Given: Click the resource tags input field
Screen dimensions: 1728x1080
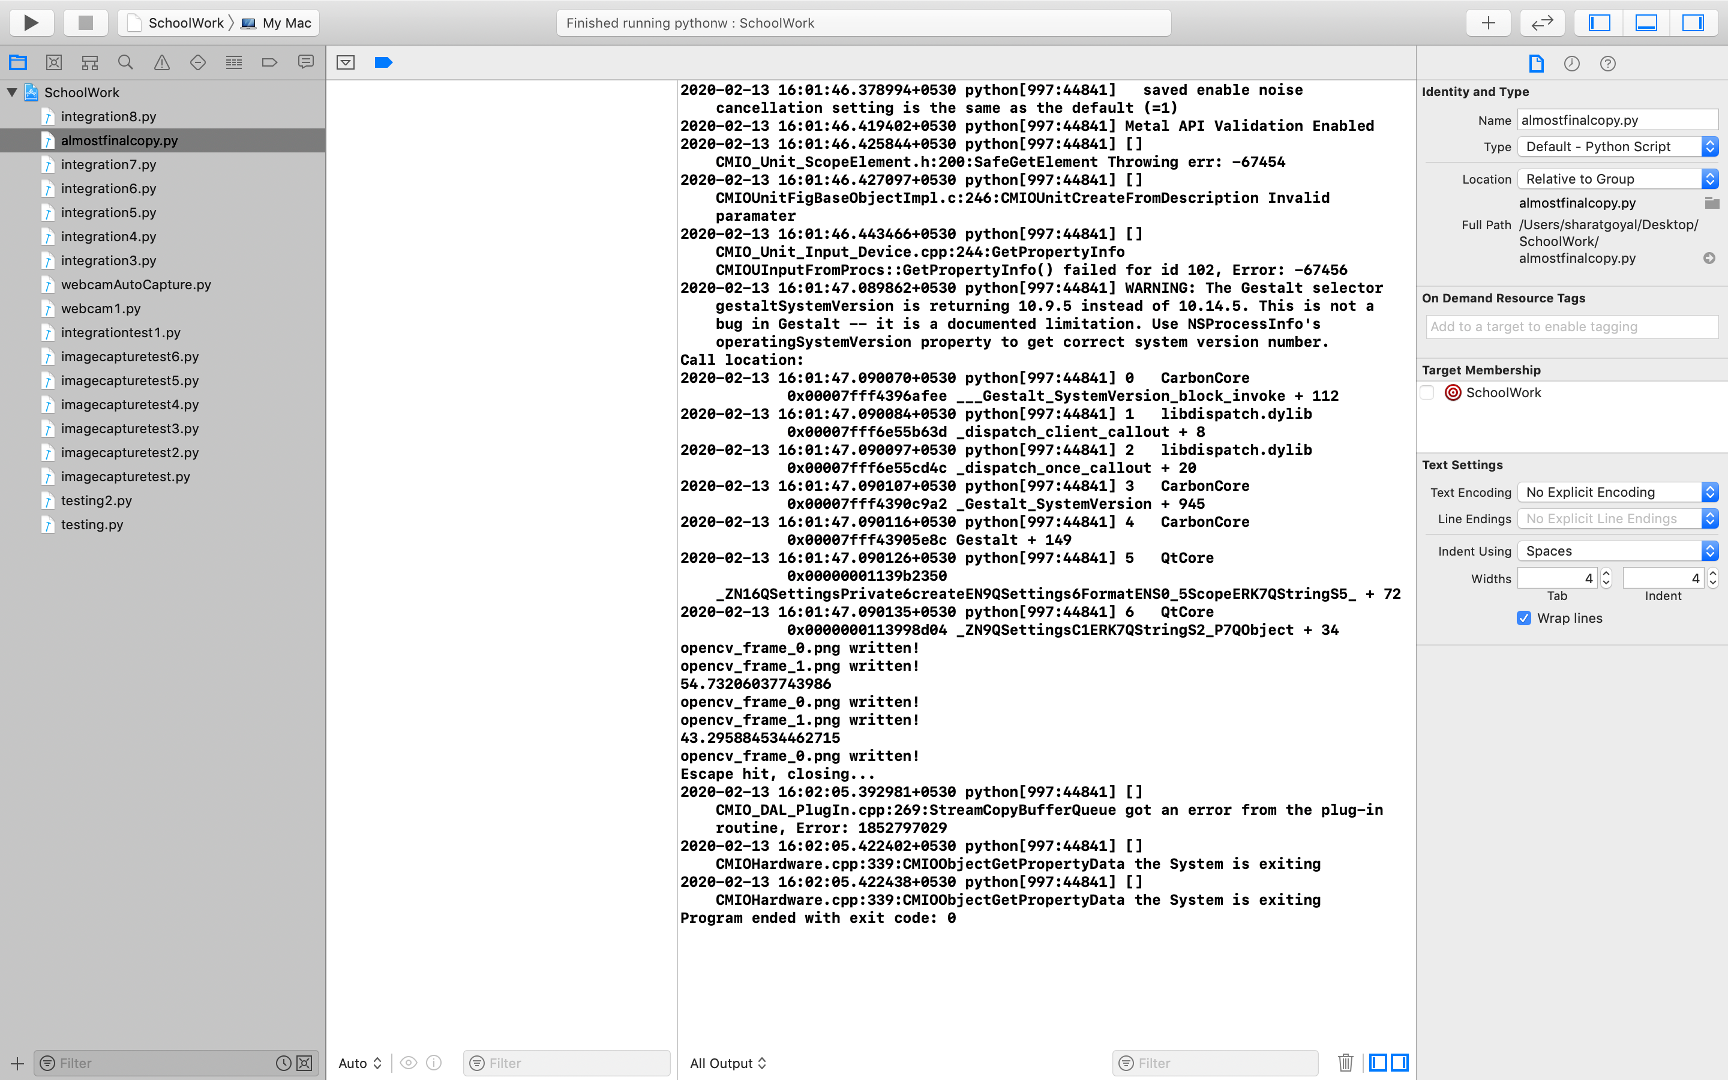Looking at the screenshot, I should tap(1572, 327).
